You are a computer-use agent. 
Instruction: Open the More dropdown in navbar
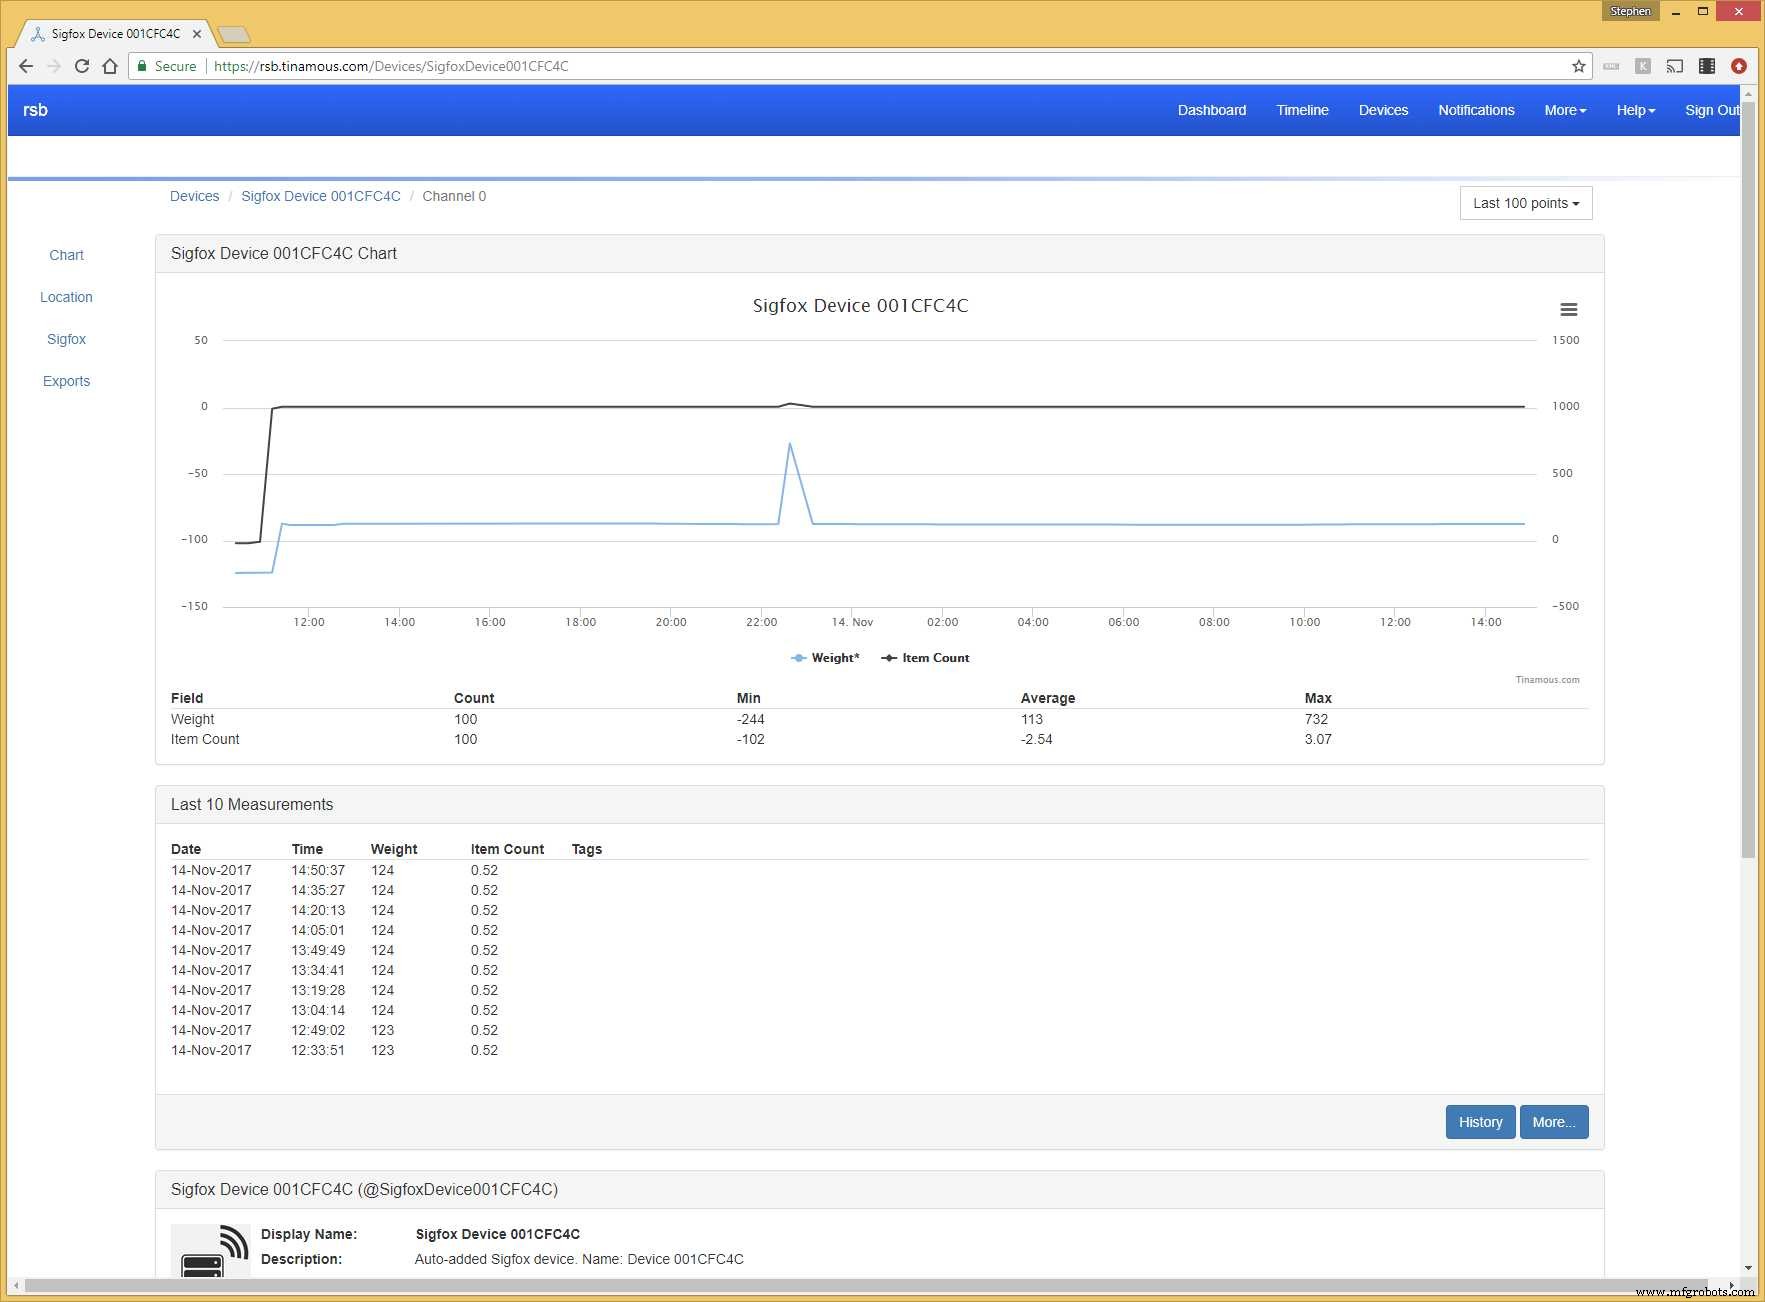(x=1564, y=110)
